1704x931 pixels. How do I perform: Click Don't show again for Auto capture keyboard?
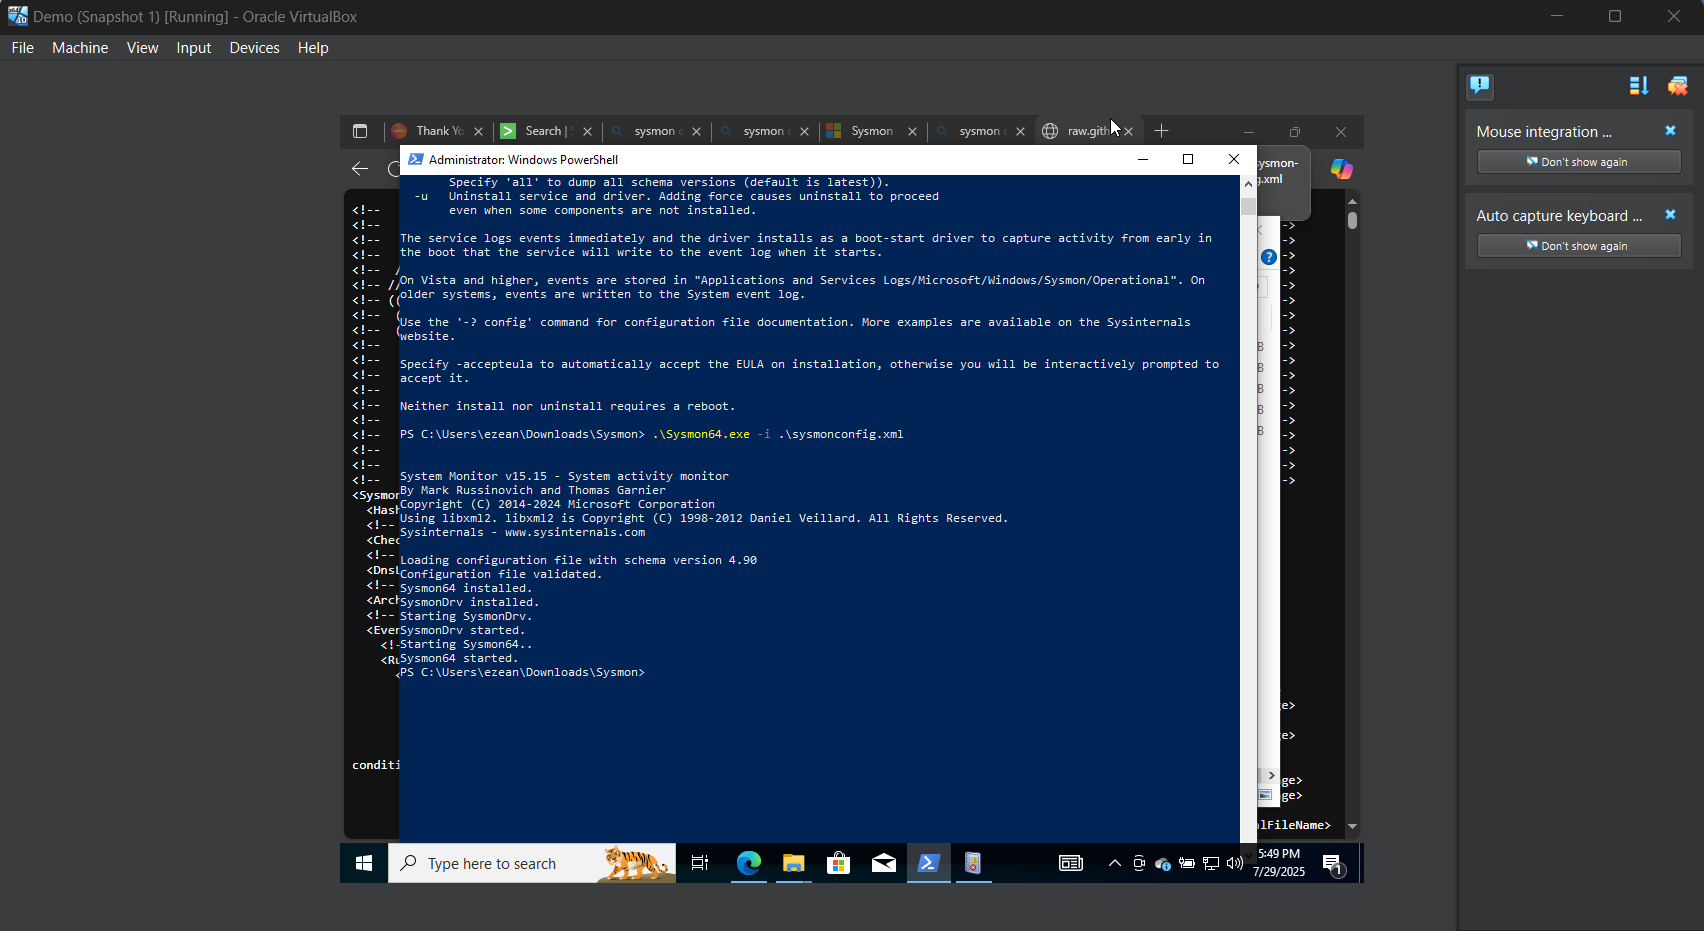click(1578, 246)
